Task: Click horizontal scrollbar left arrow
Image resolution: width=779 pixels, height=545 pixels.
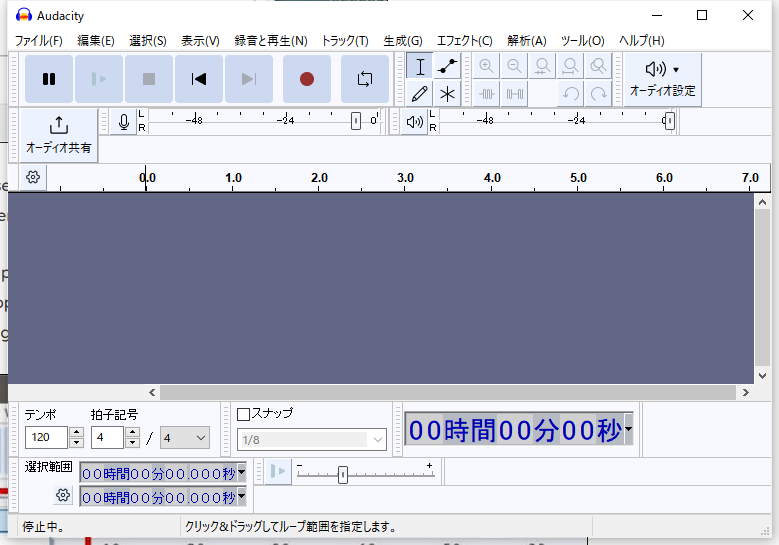Action: tap(152, 392)
